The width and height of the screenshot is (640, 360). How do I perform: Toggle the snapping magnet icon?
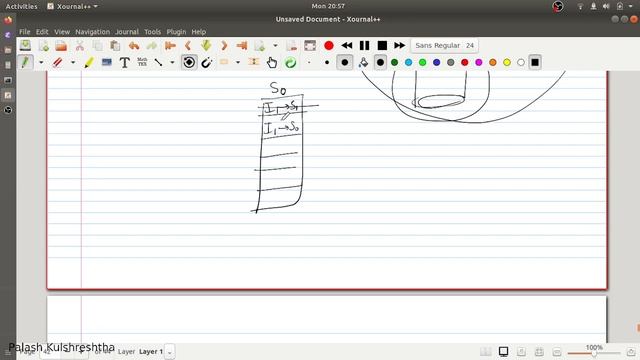pyautogui.click(x=207, y=62)
